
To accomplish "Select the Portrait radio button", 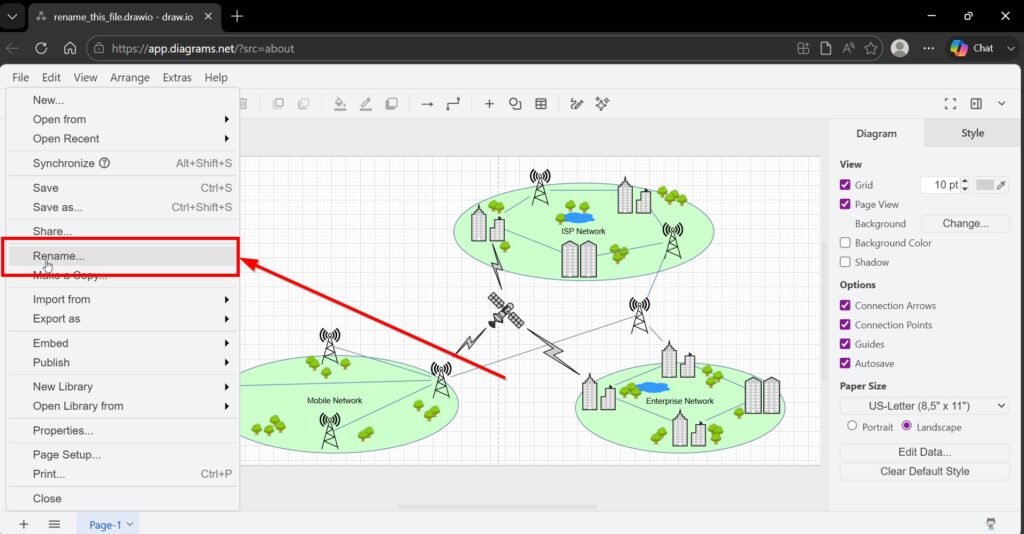I will [x=852, y=426].
